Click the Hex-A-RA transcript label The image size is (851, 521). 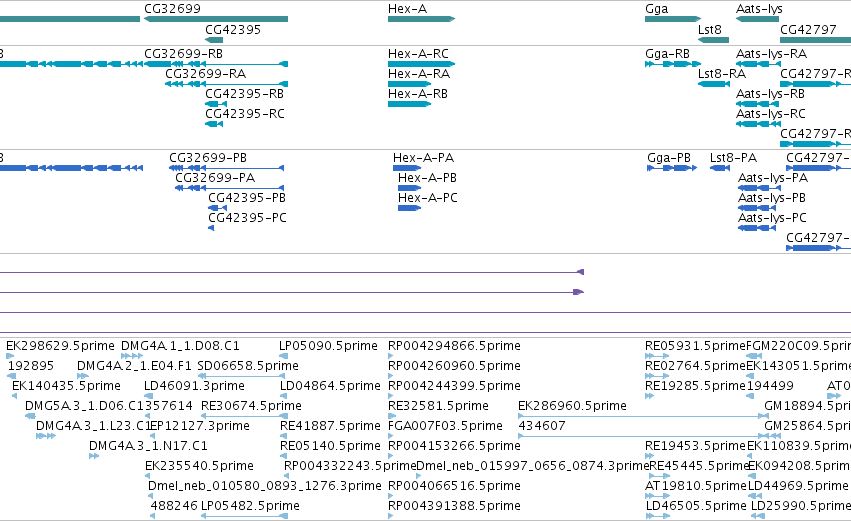point(418,74)
